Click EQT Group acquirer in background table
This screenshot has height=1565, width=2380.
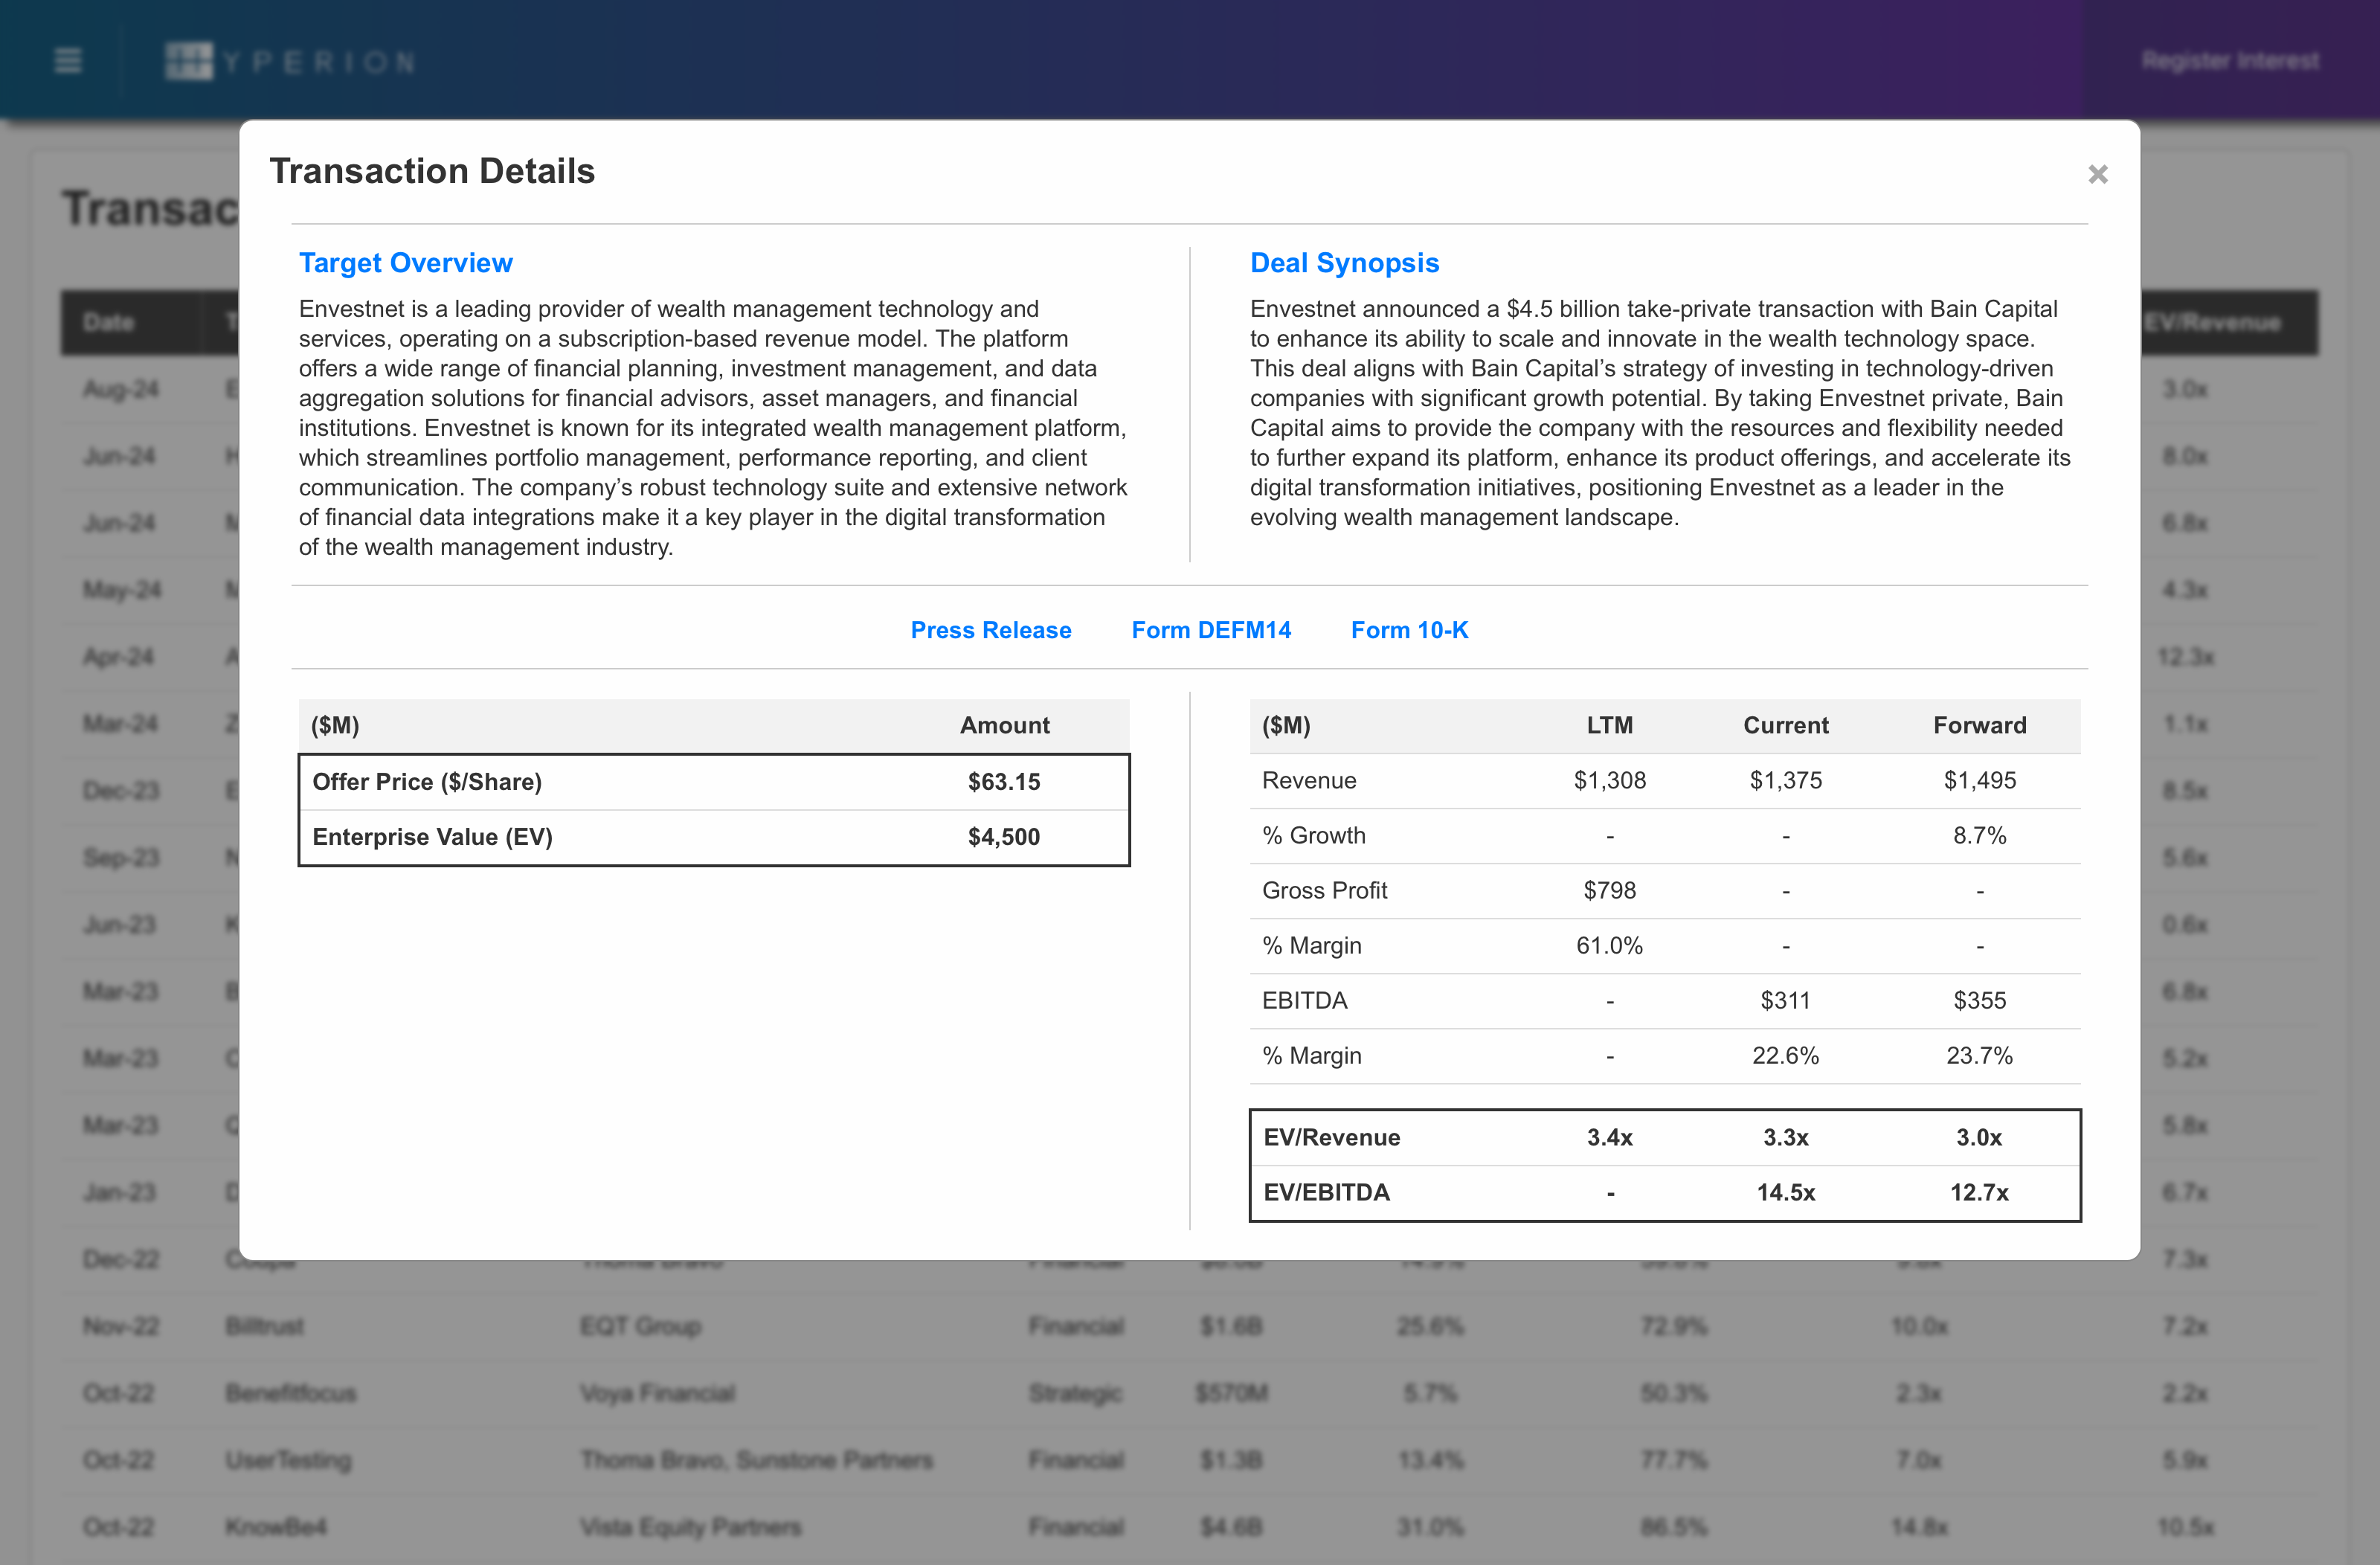(x=641, y=1327)
